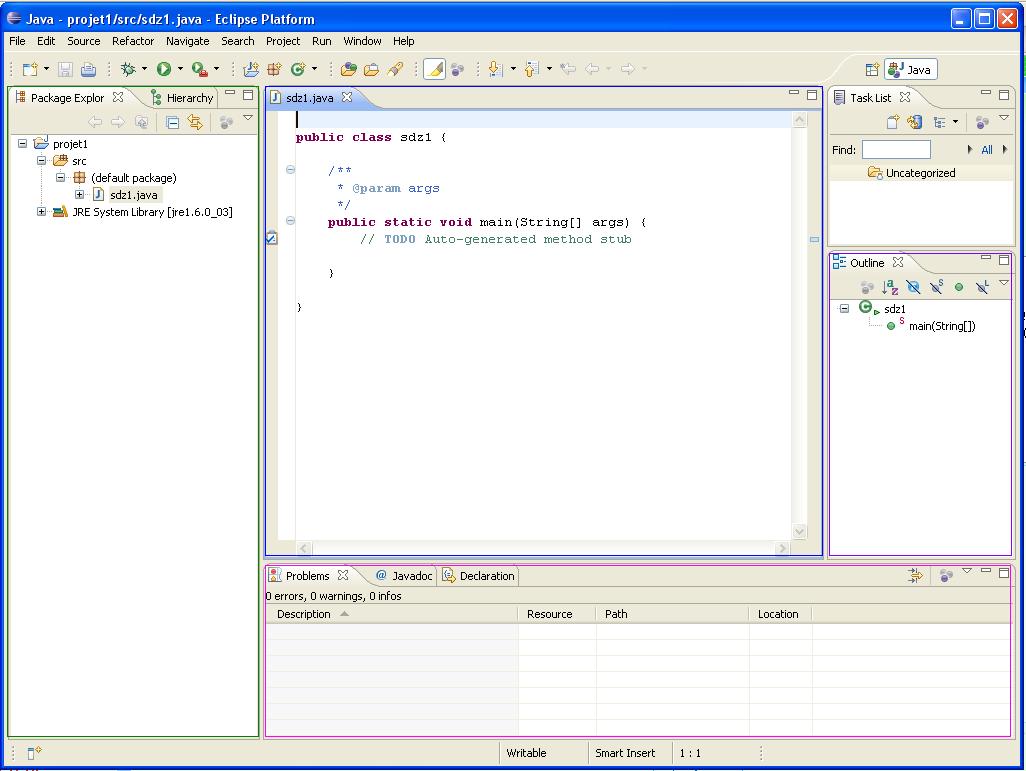Click New Task icon in Task List
The image size is (1026, 771).
[x=893, y=122]
